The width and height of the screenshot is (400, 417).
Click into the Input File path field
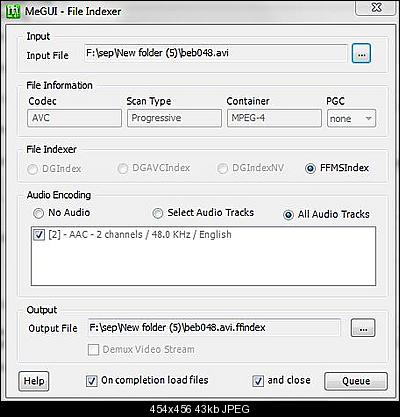coord(215,53)
